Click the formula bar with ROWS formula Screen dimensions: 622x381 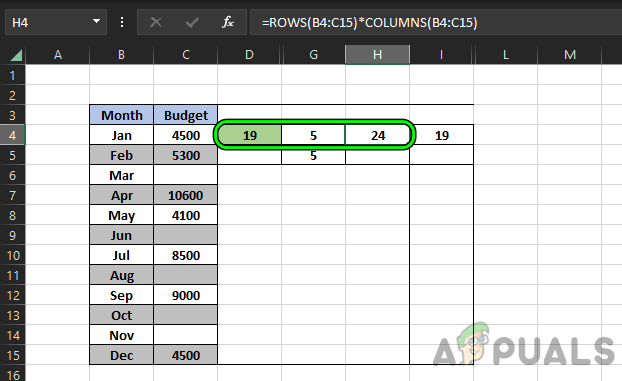tap(436, 22)
